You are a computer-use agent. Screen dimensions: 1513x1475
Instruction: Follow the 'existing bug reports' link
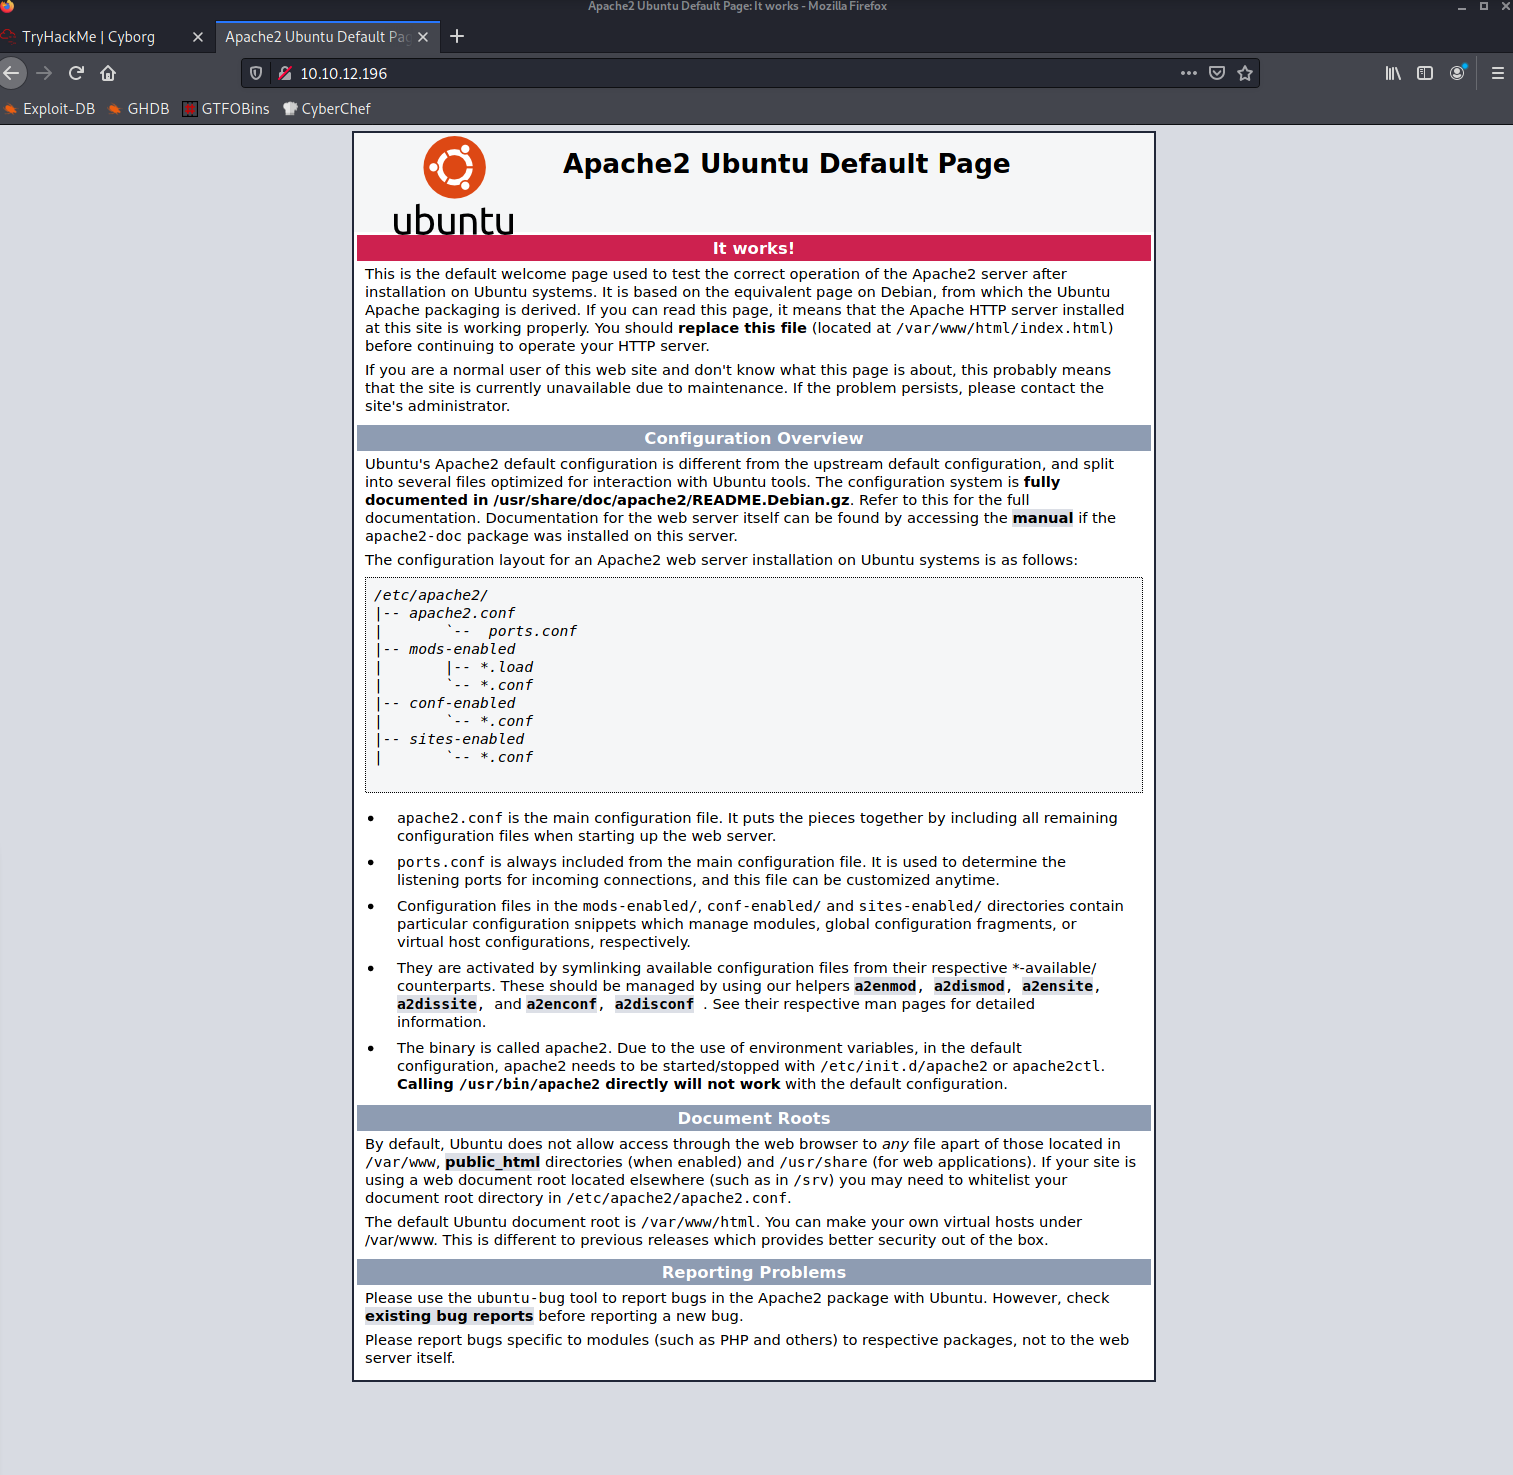point(448,1316)
